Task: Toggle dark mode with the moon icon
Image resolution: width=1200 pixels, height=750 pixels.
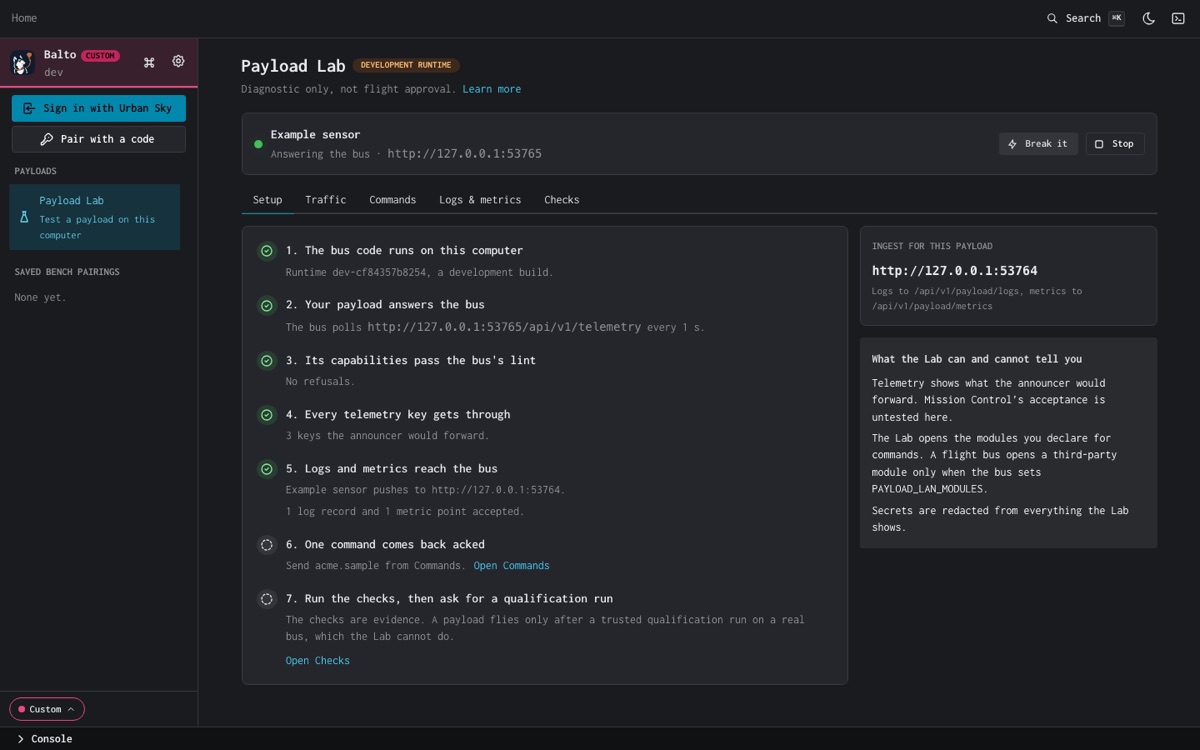Action: [1149, 18]
